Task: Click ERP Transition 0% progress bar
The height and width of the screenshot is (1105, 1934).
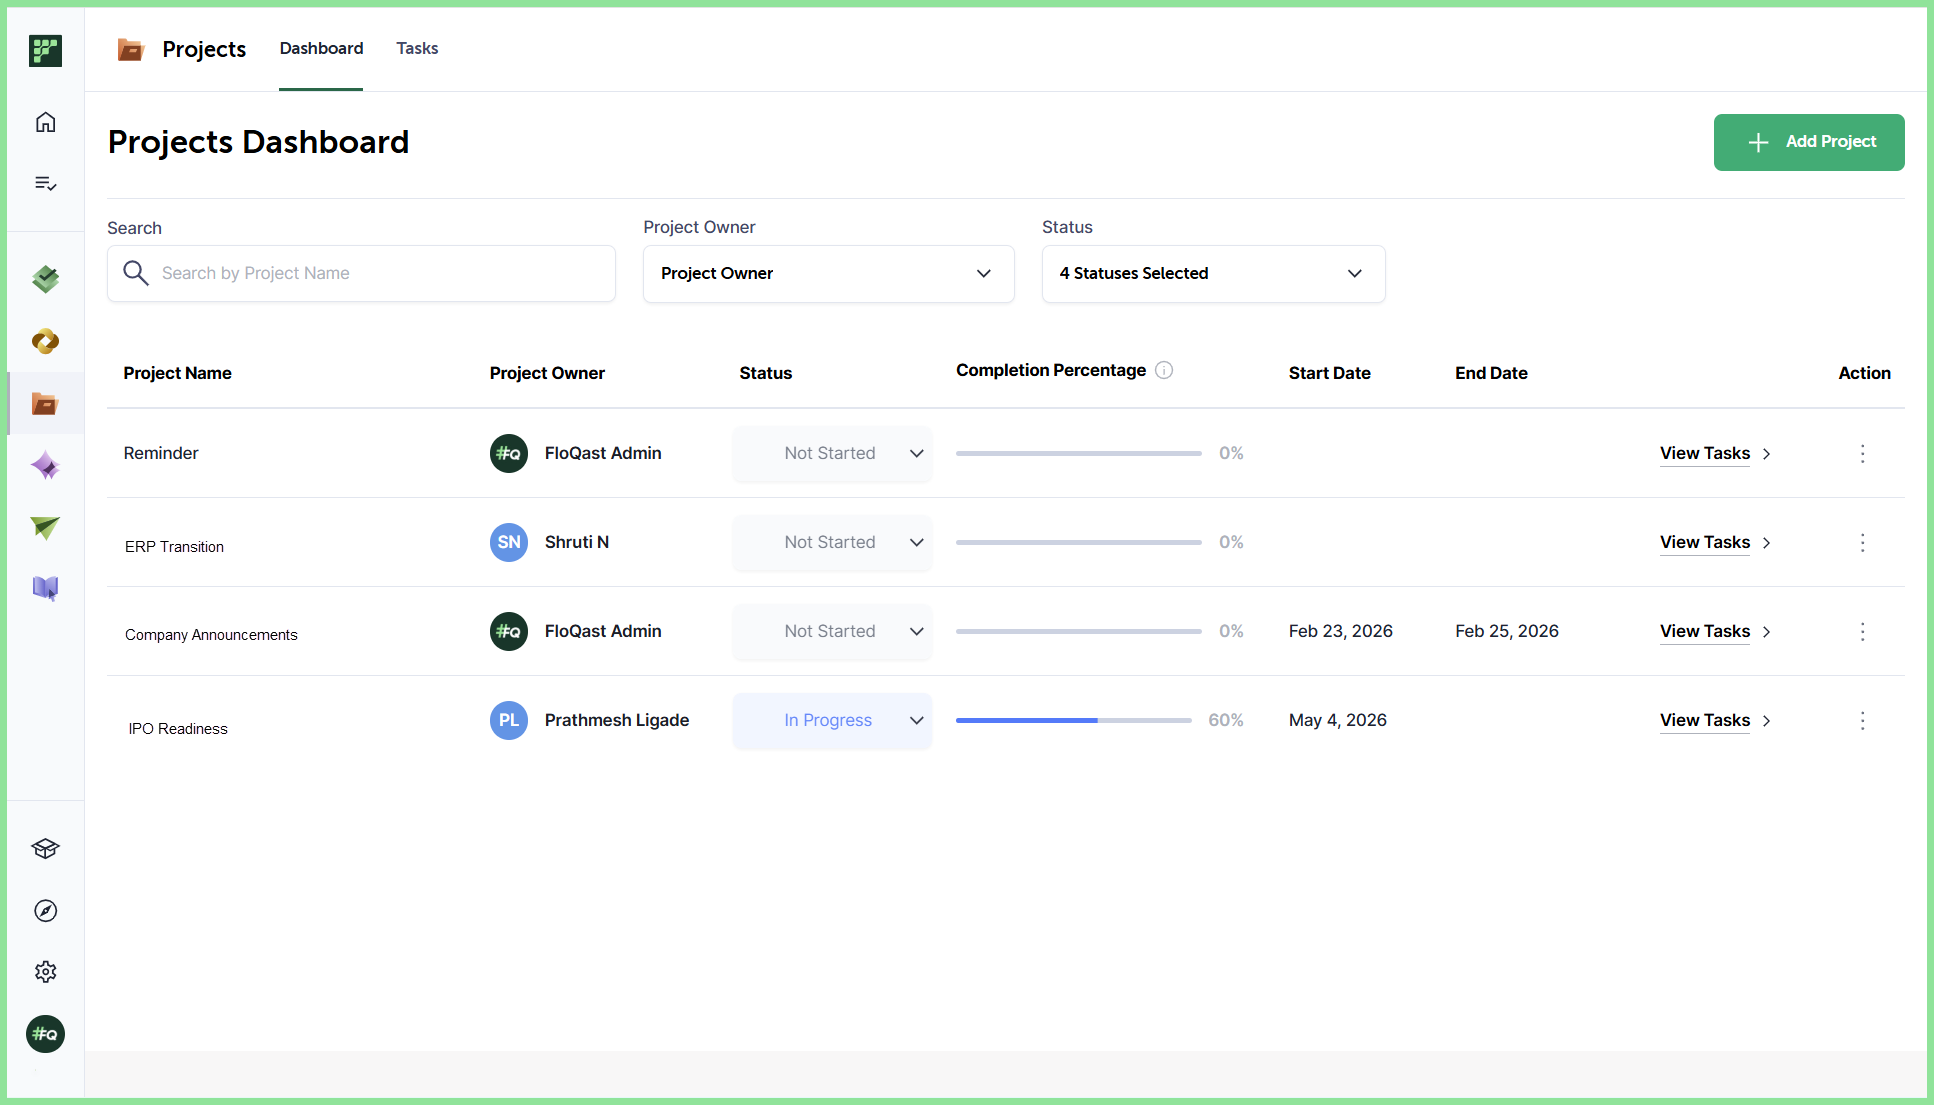Action: pos(1078,542)
